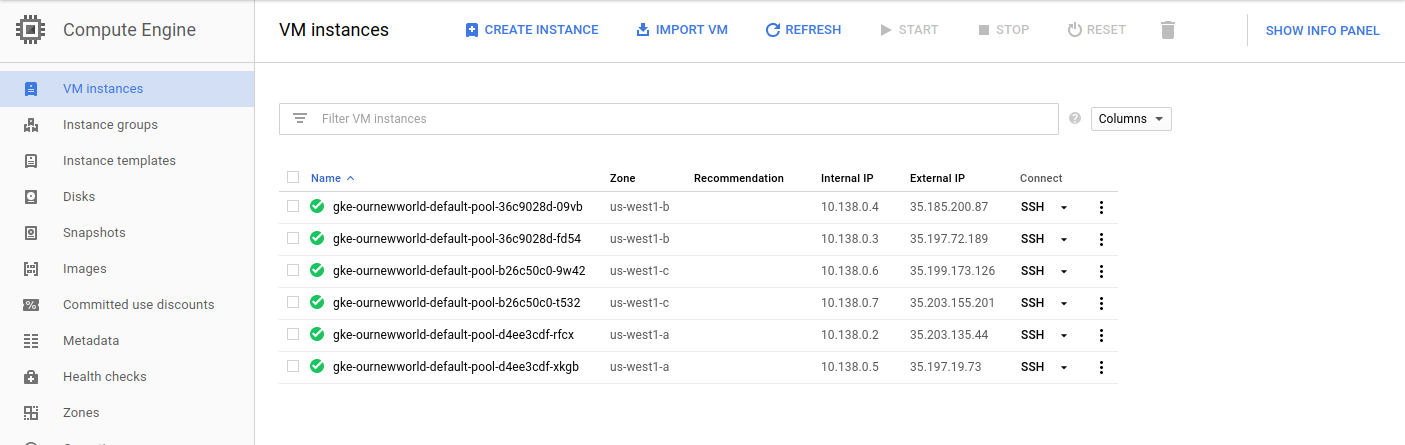This screenshot has width=1405, height=445.
Task: Check the box for gke-ournewworld-default-pool-36c9028d-09vb
Action: tap(293, 206)
